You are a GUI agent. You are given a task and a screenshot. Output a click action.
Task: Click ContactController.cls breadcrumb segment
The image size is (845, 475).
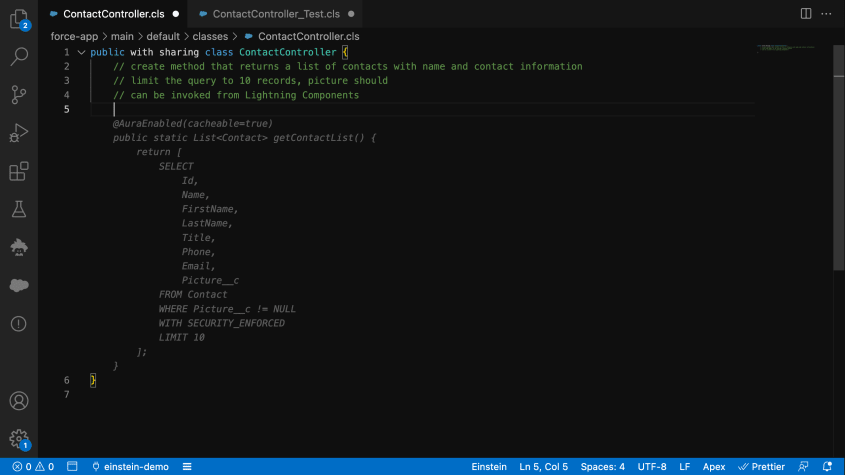pyautogui.click(x=308, y=36)
